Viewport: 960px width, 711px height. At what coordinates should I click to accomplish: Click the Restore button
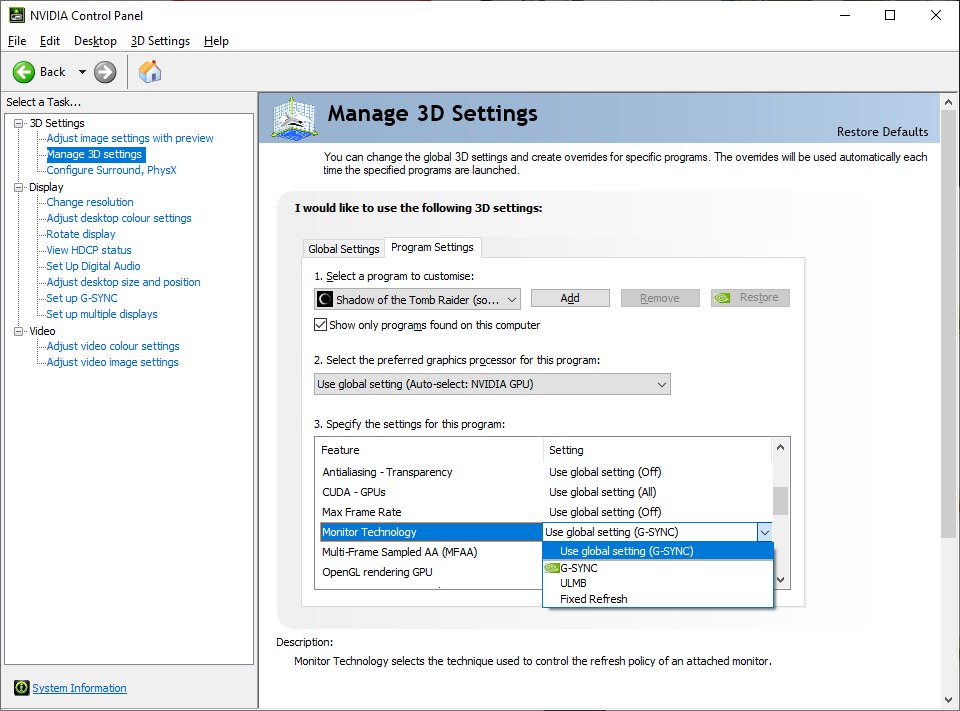click(x=750, y=298)
